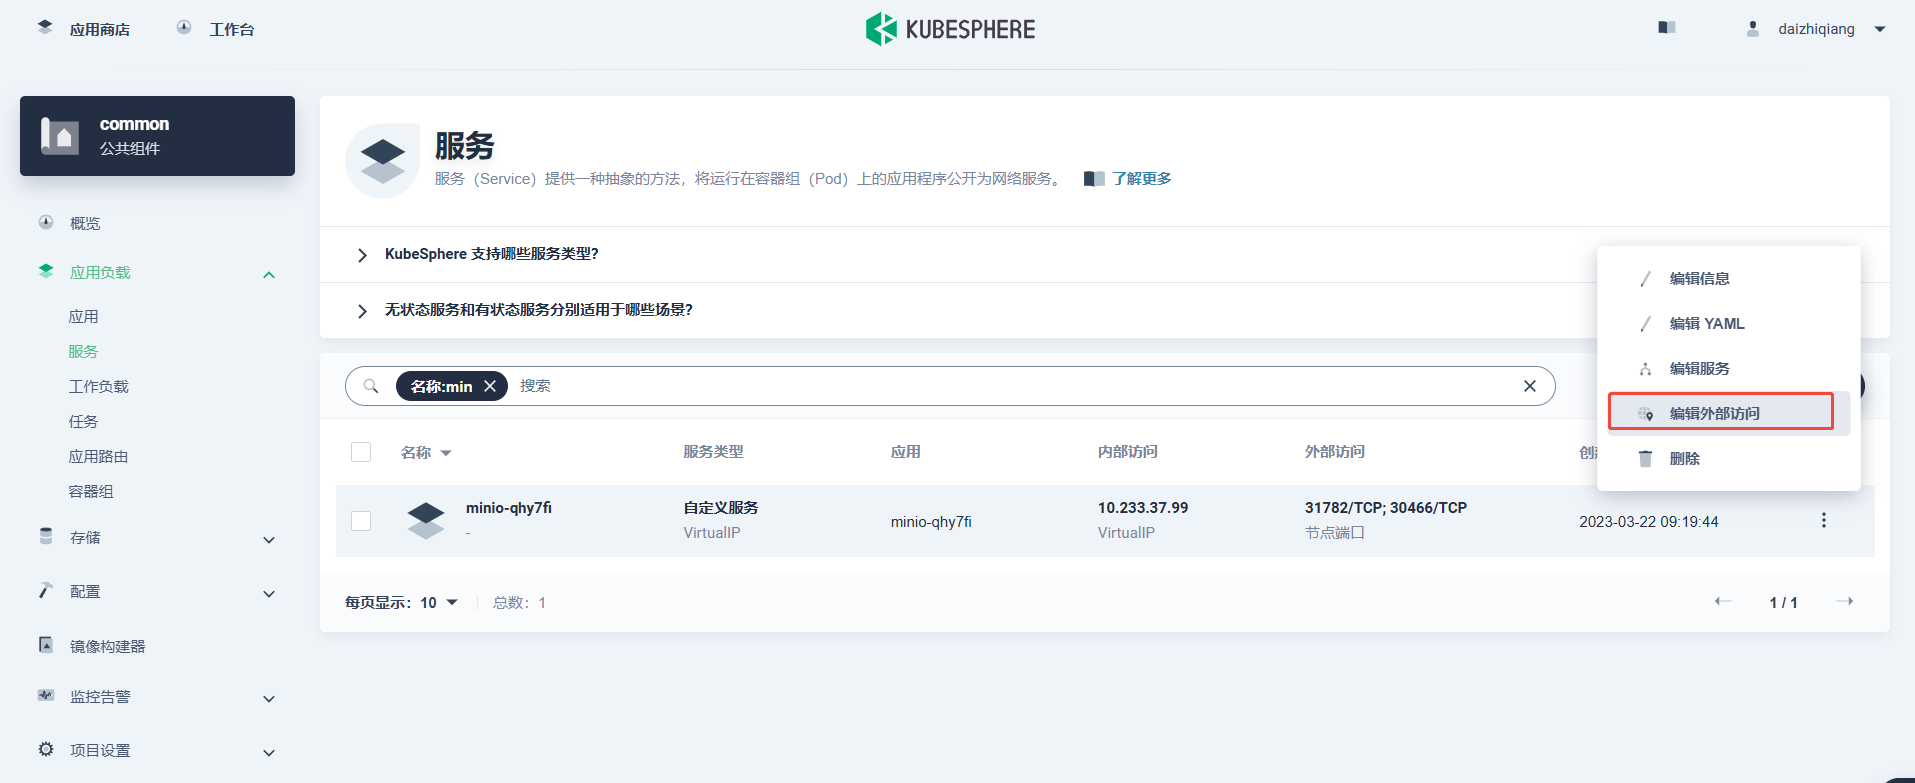Open the documentation book icon in header
This screenshot has height=783, width=1915.
[1666, 28]
